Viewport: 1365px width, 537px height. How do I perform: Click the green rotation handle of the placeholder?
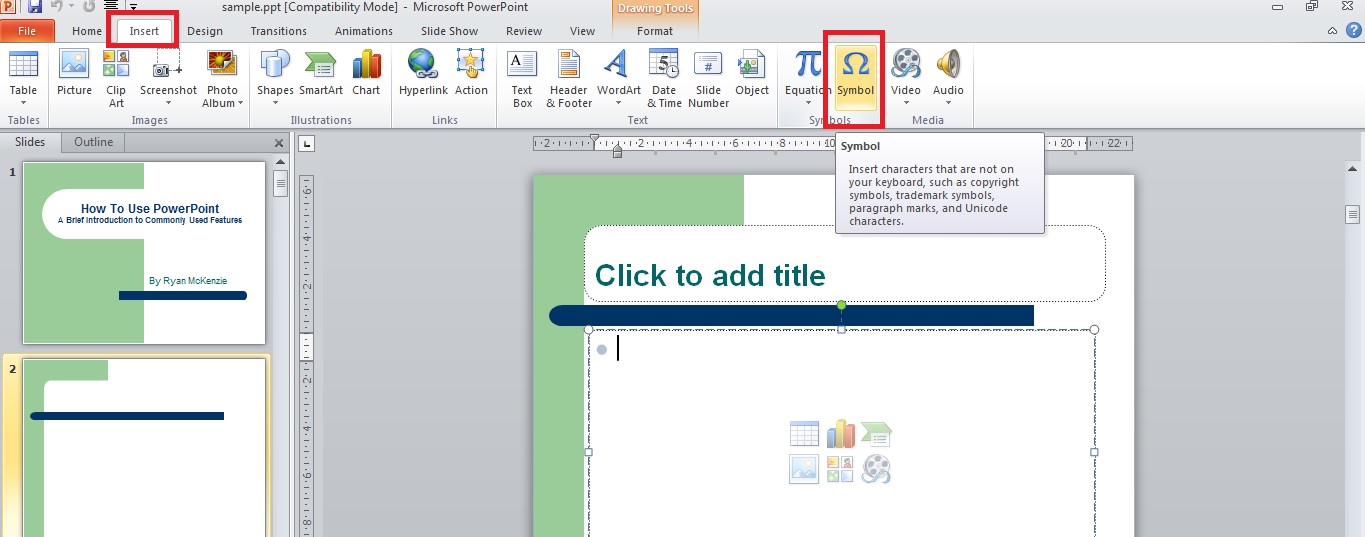tap(841, 305)
